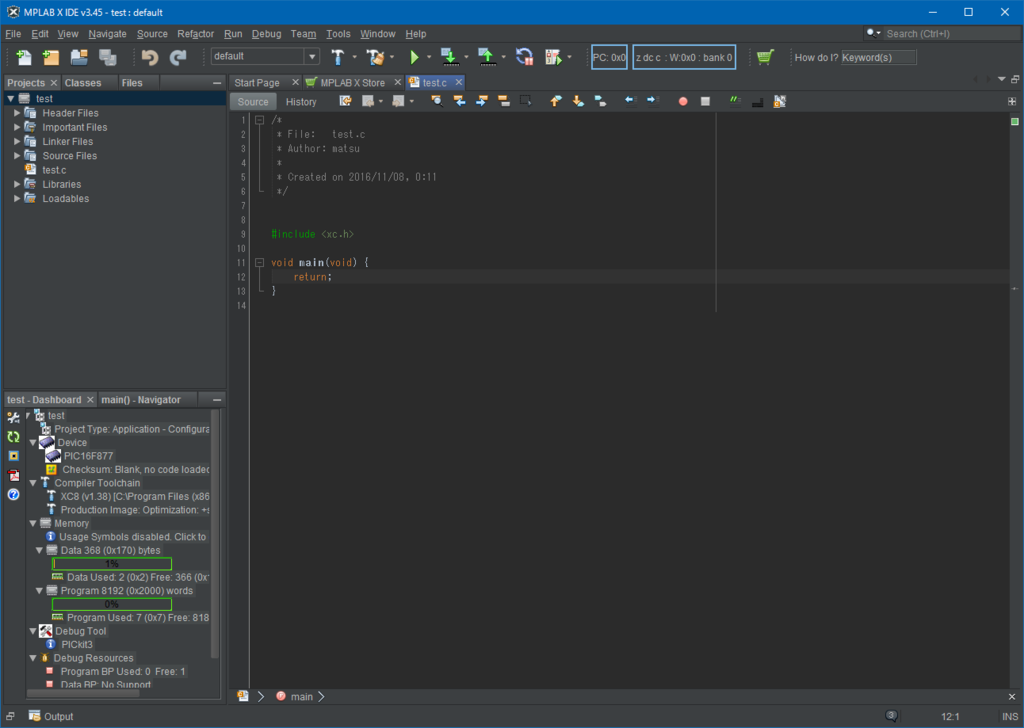Viewport: 1024px width, 728px height.
Task: Click the Open Project folder icon
Action: pyautogui.click(x=79, y=57)
